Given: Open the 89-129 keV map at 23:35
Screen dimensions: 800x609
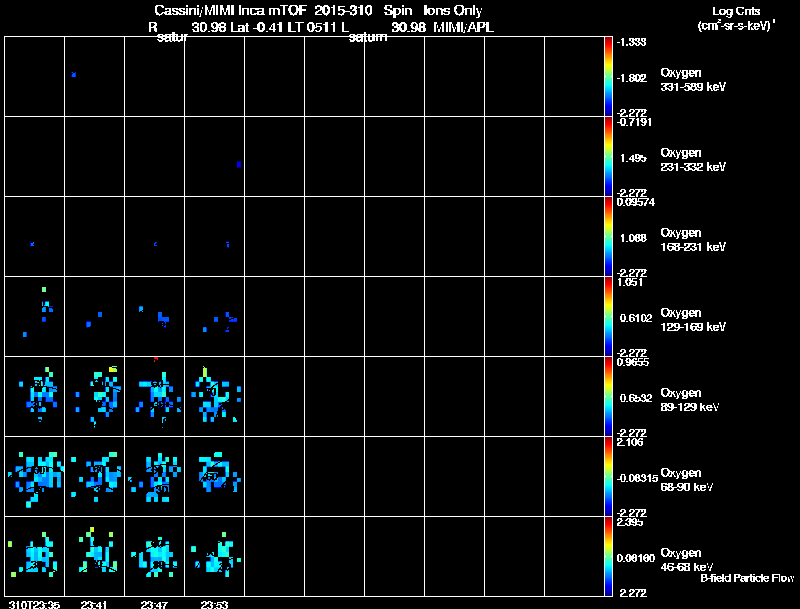Looking at the screenshot, I should 35,396.
